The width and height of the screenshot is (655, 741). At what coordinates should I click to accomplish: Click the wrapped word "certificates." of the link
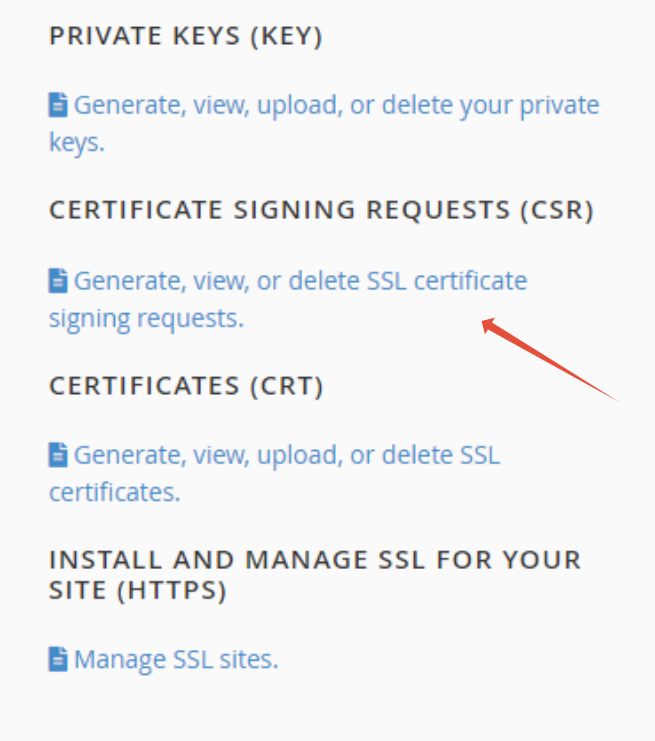pos(115,492)
